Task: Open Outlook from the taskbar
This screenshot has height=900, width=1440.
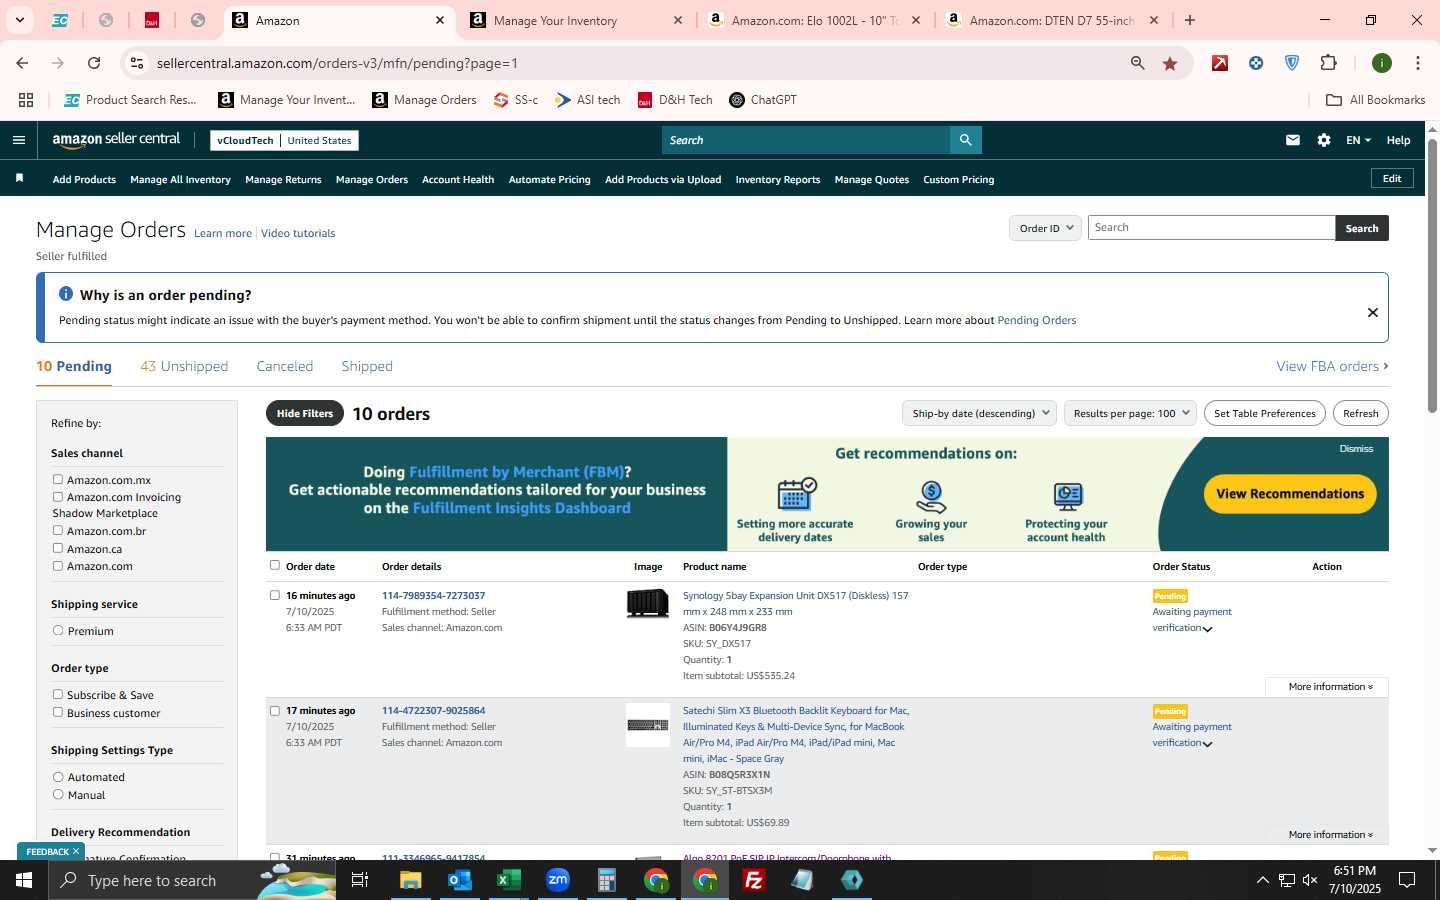Action: tap(460, 880)
